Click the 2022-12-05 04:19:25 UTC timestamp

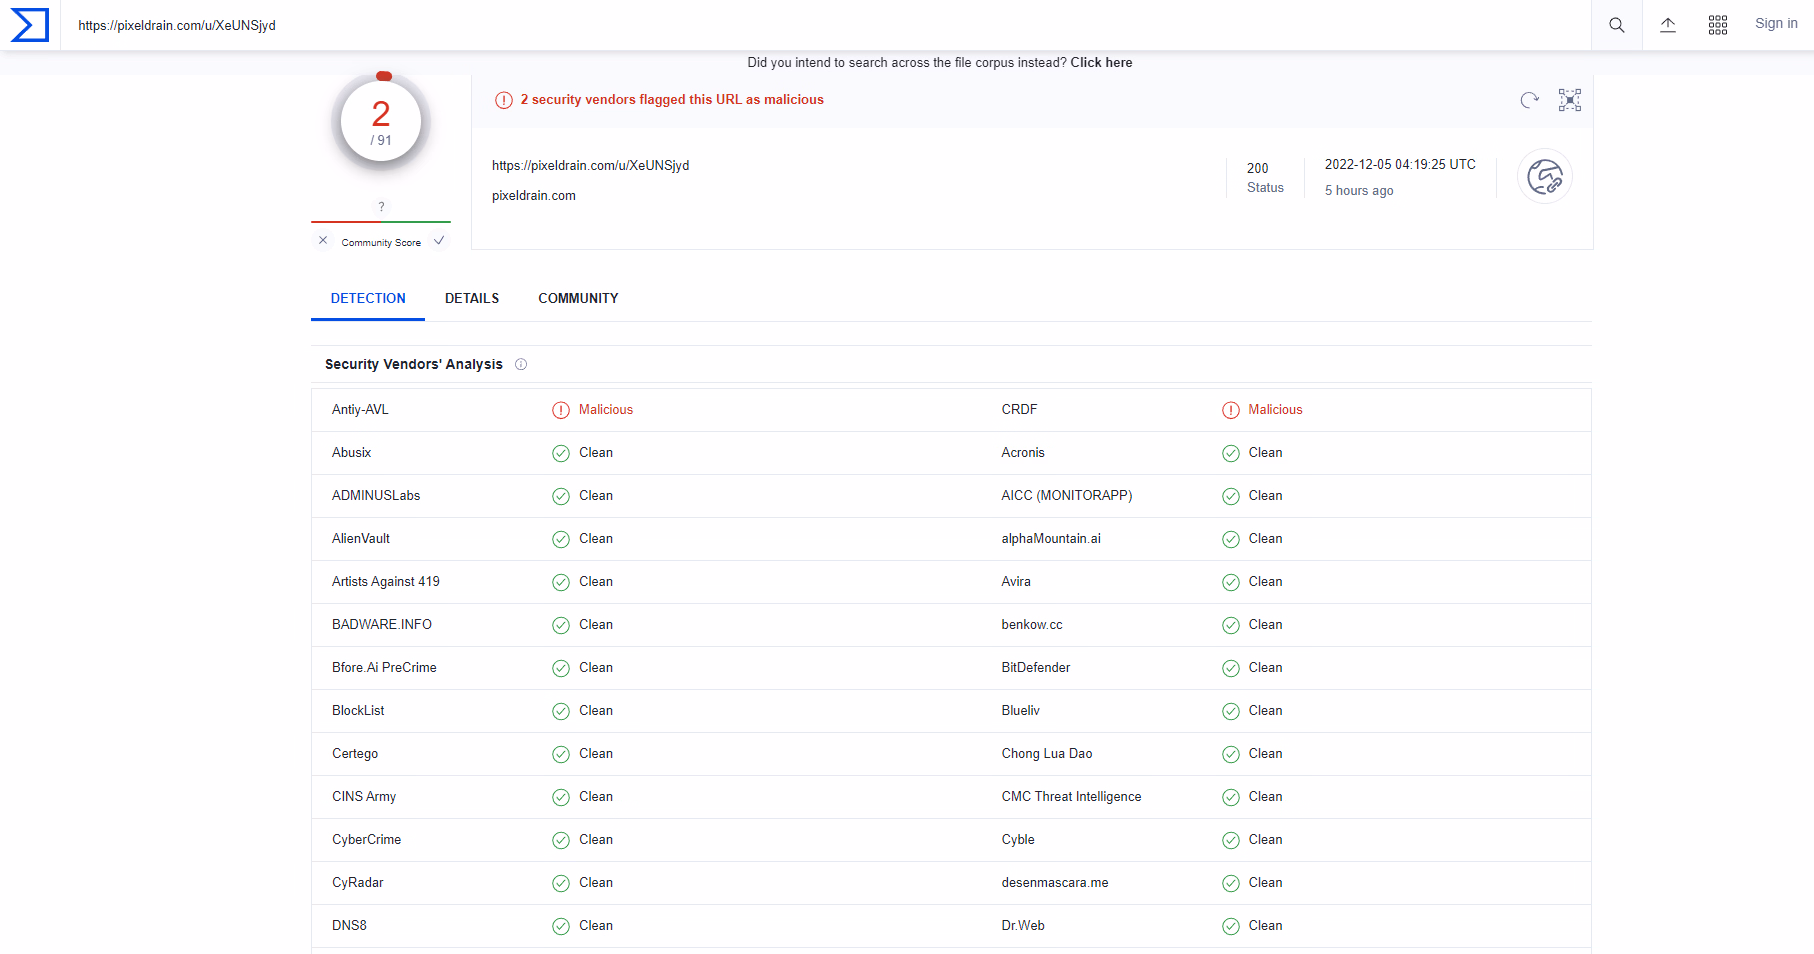click(1400, 164)
